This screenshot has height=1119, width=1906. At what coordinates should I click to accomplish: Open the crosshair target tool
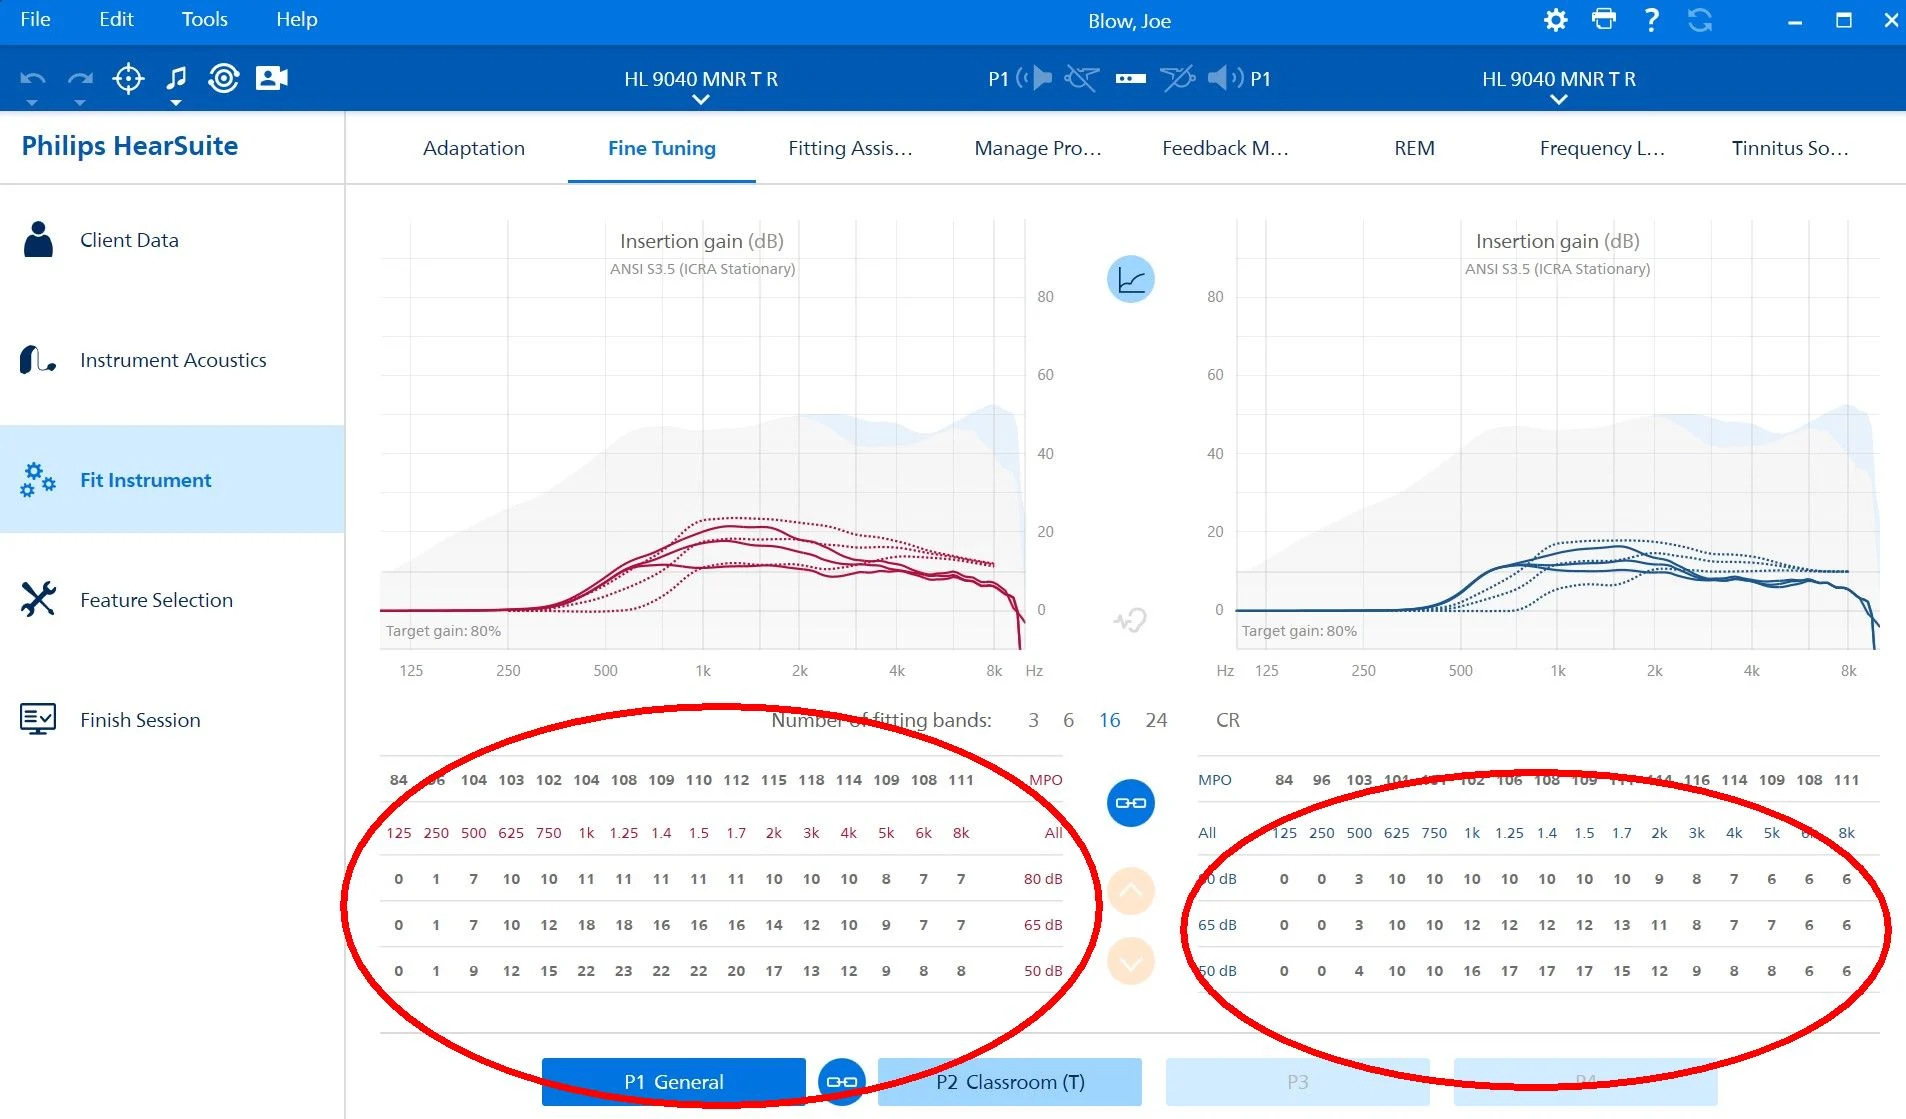(128, 78)
